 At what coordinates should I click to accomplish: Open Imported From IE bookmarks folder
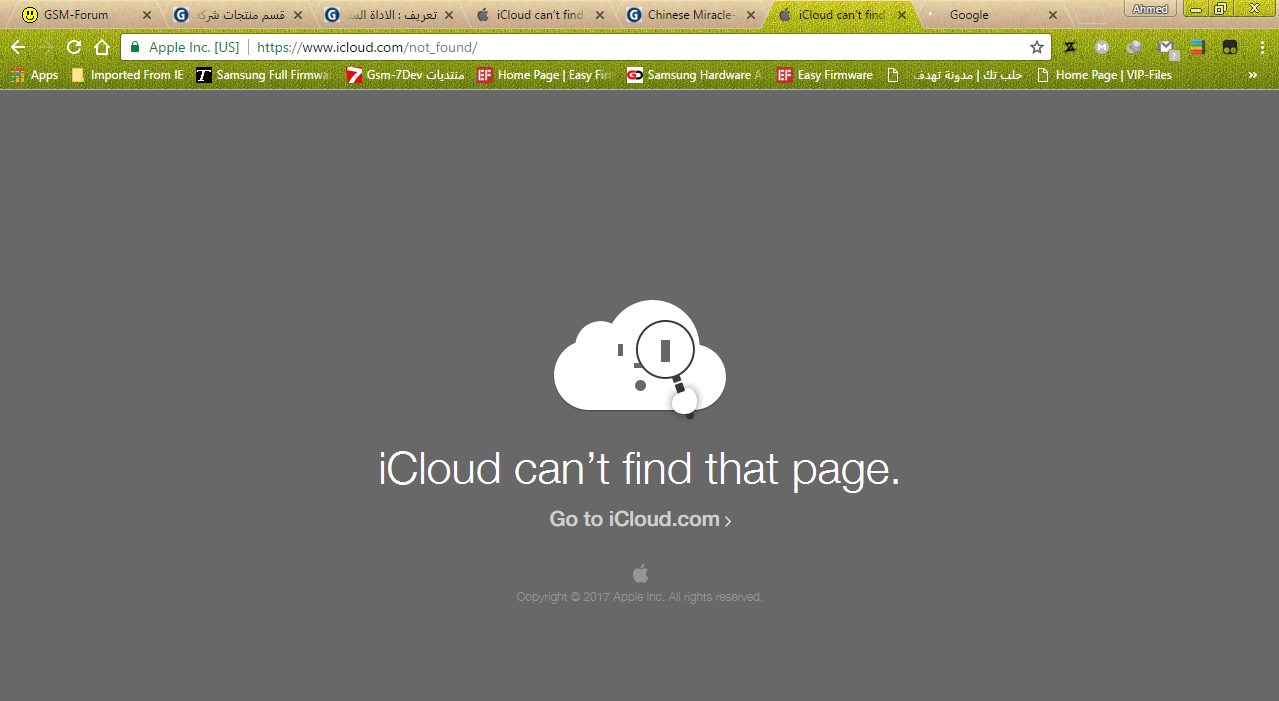point(127,75)
